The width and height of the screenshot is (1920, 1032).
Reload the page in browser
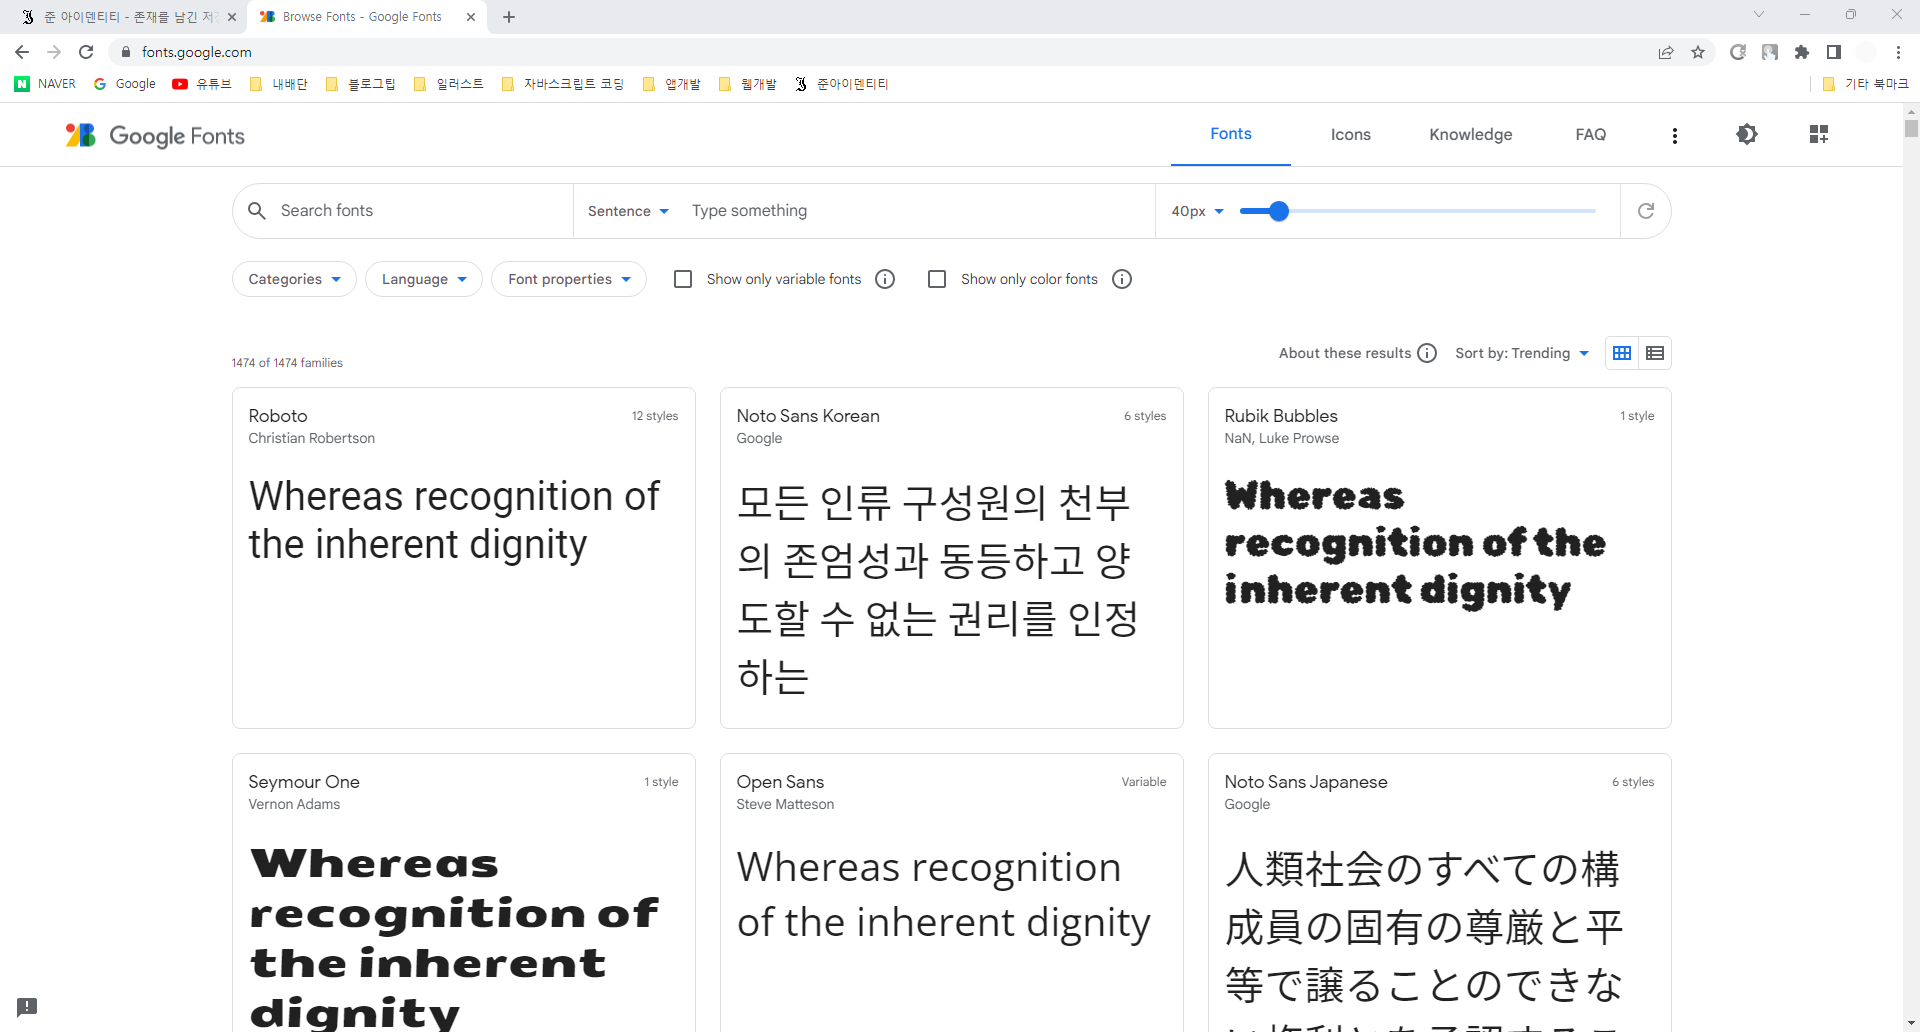click(x=86, y=52)
